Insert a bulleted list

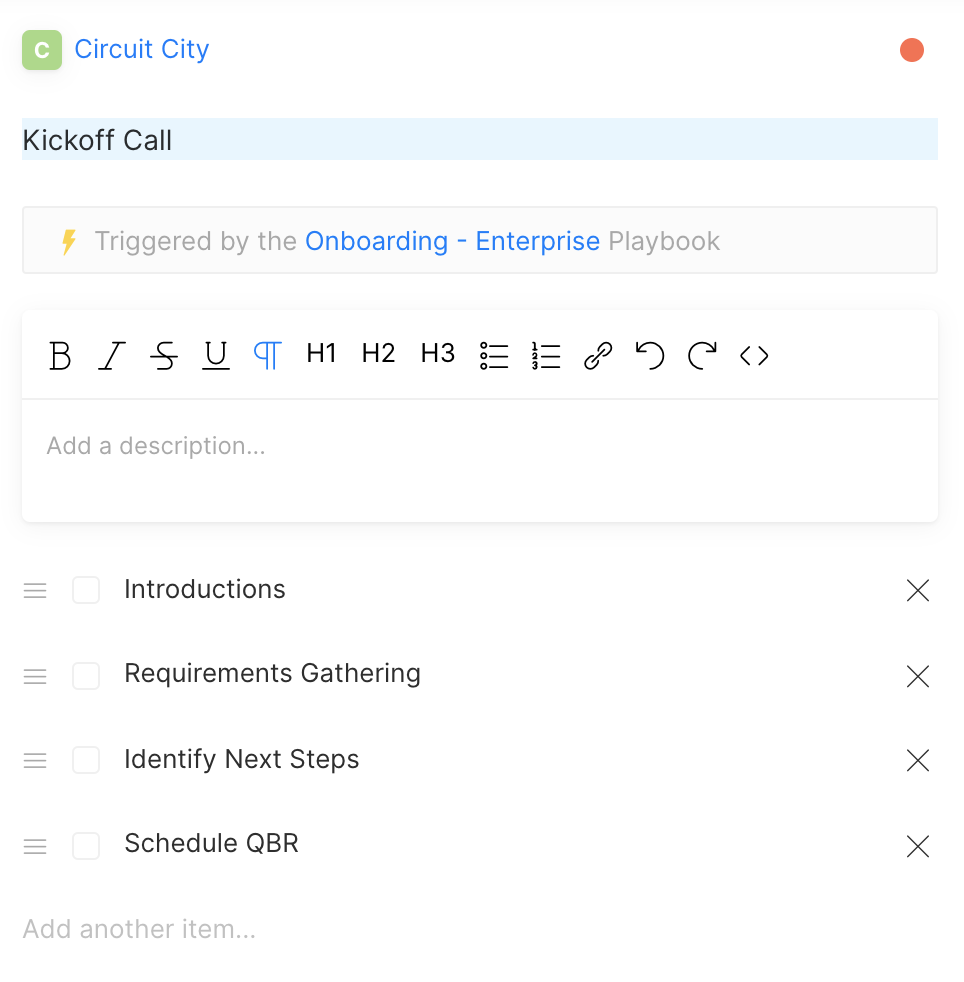click(494, 356)
